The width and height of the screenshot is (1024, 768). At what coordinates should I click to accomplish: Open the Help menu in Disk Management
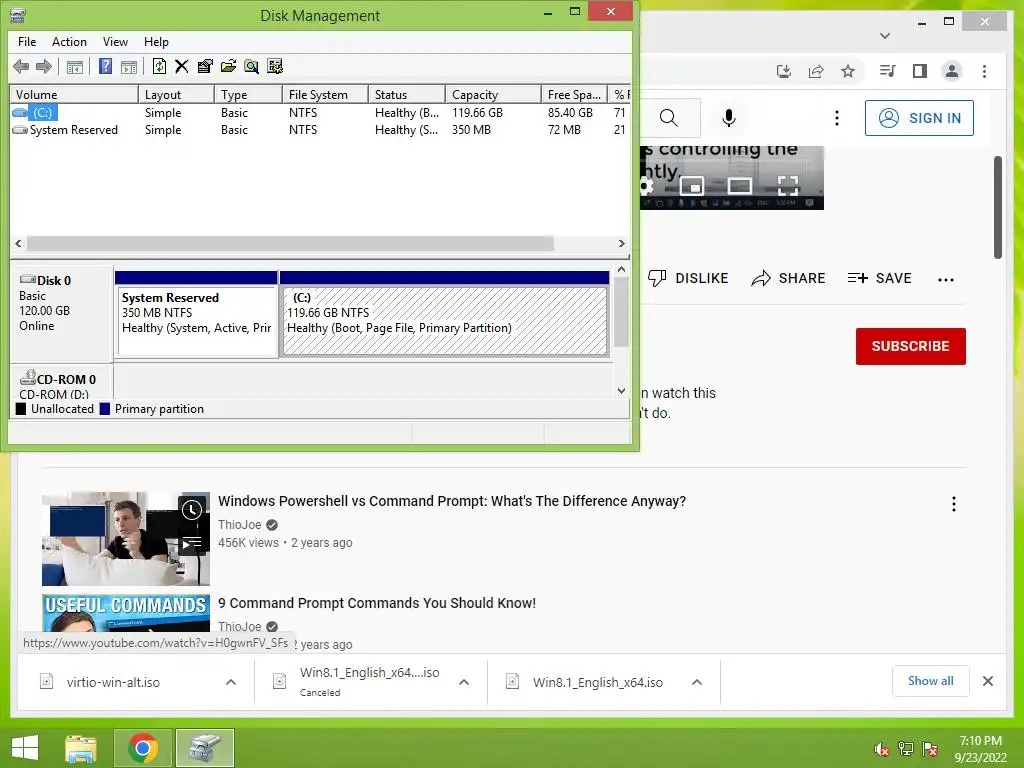pyautogui.click(x=156, y=42)
